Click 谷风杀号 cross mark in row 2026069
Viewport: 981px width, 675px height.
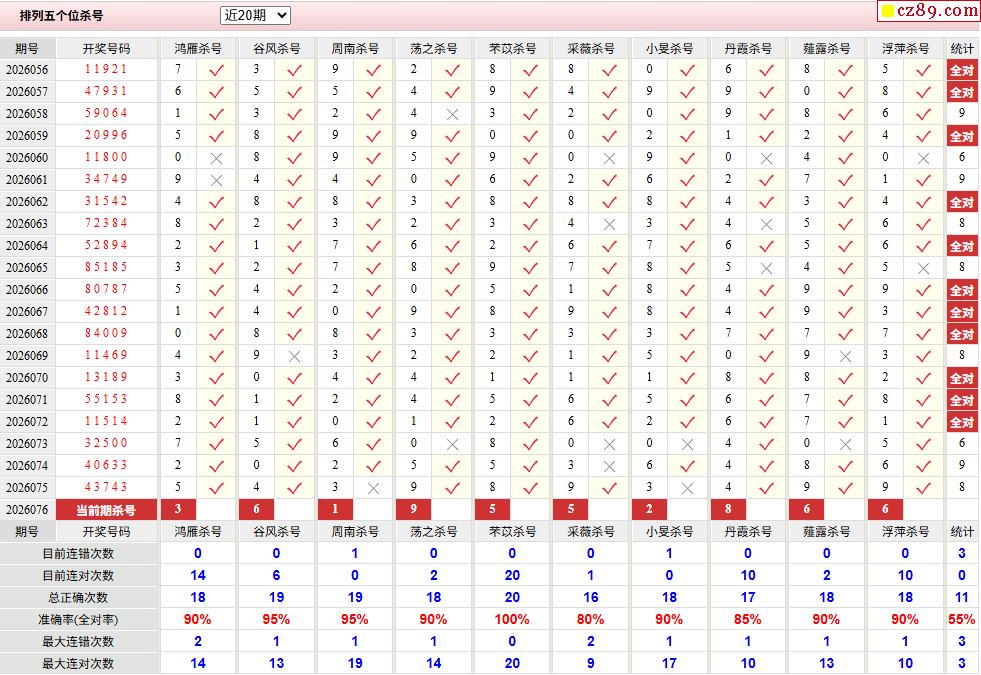[294, 356]
